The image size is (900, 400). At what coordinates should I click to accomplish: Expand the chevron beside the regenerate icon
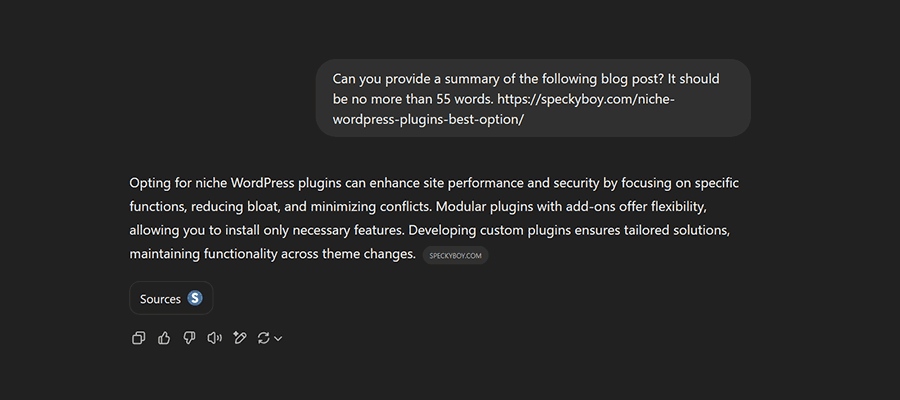(x=278, y=339)
